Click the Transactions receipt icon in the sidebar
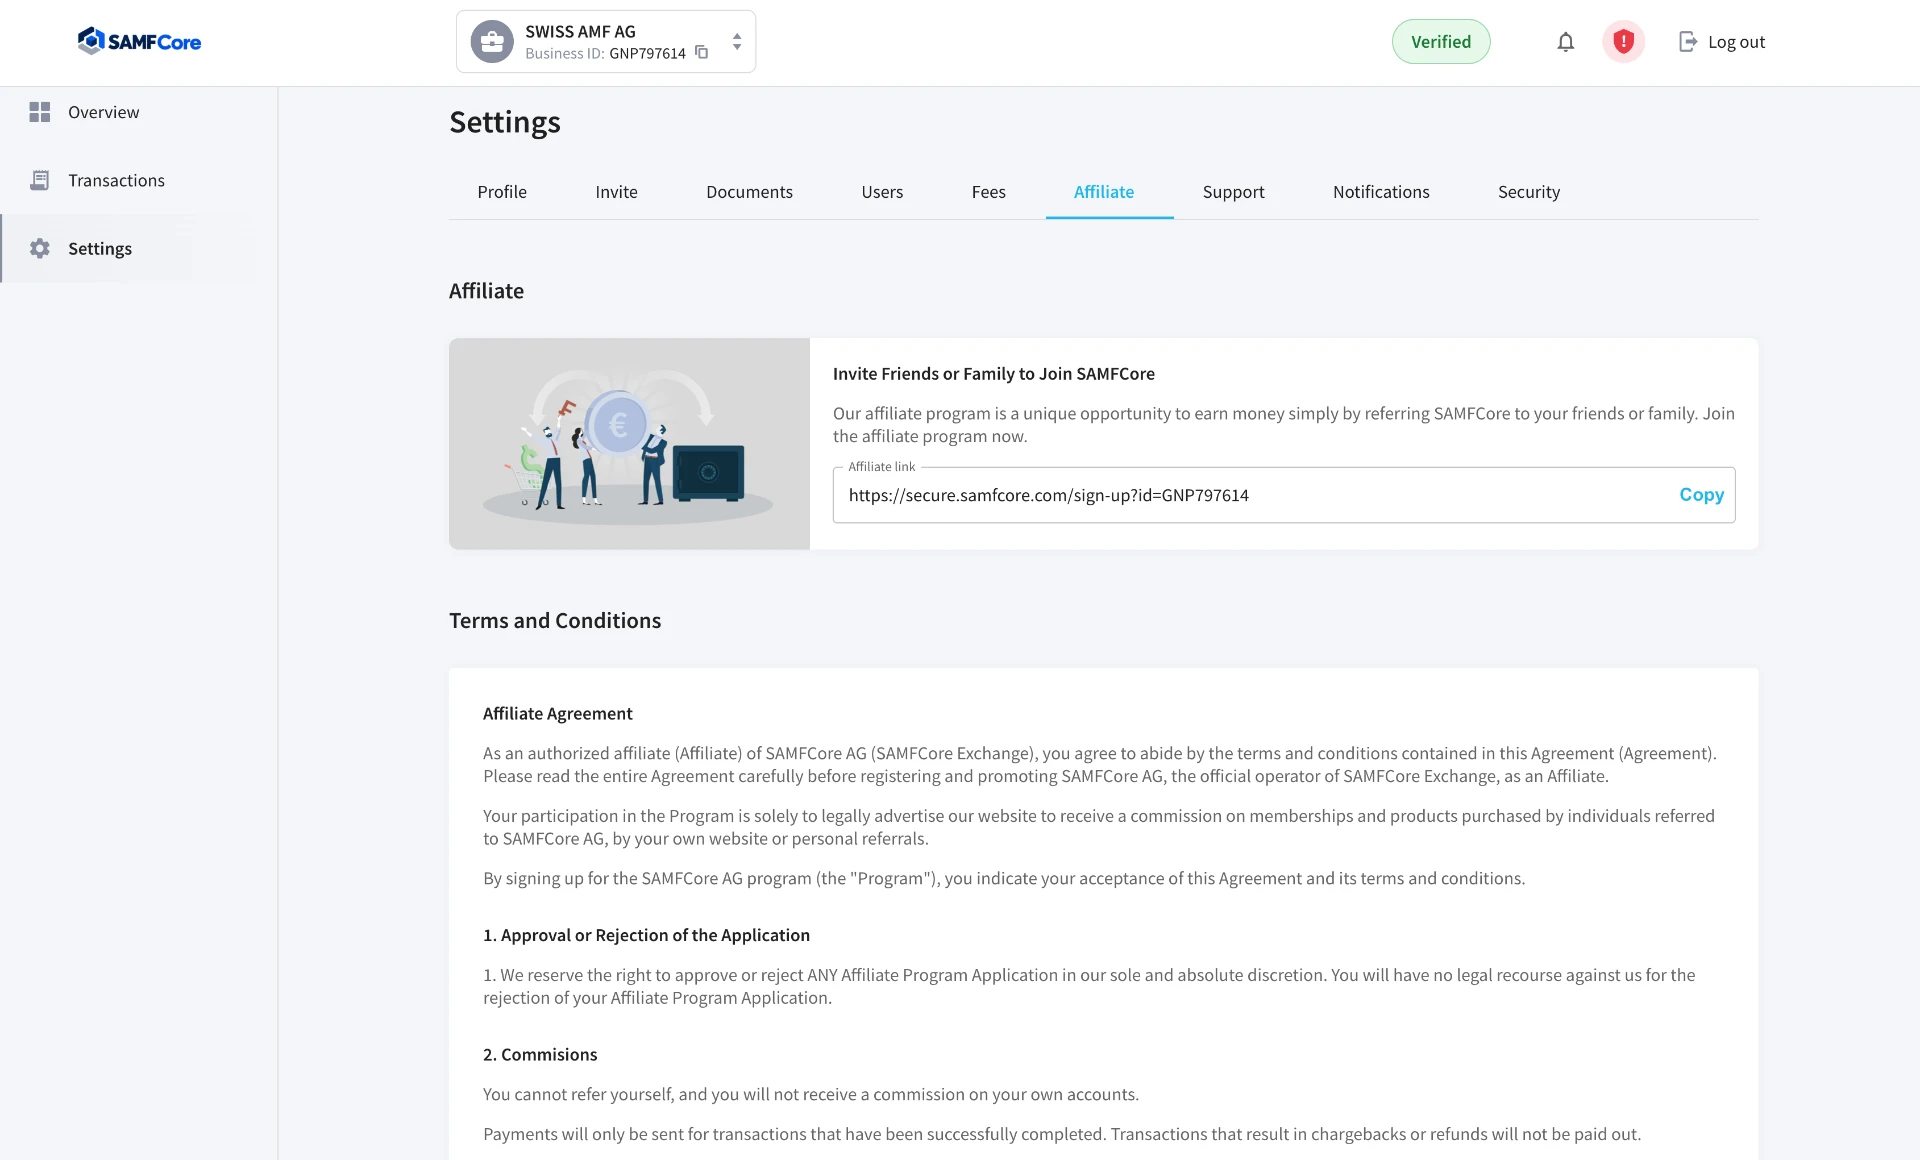 (40, 180)
